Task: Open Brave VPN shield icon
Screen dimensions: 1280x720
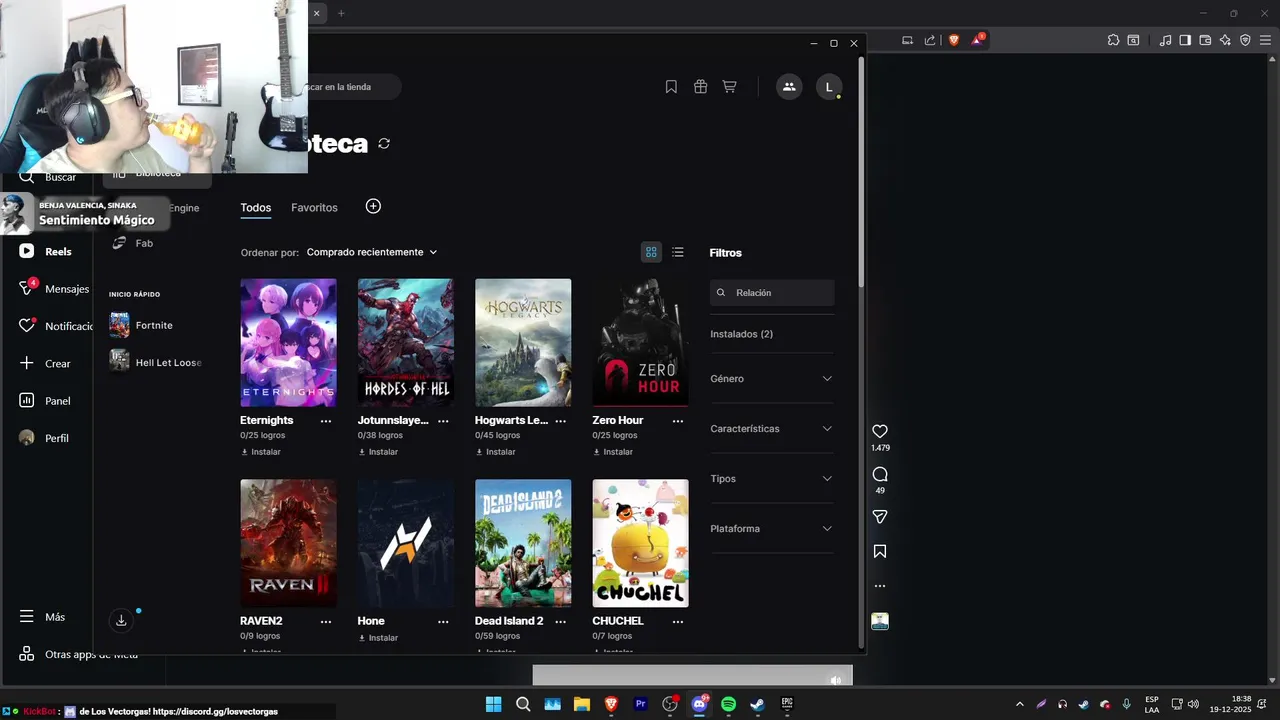Action: 1245,40
